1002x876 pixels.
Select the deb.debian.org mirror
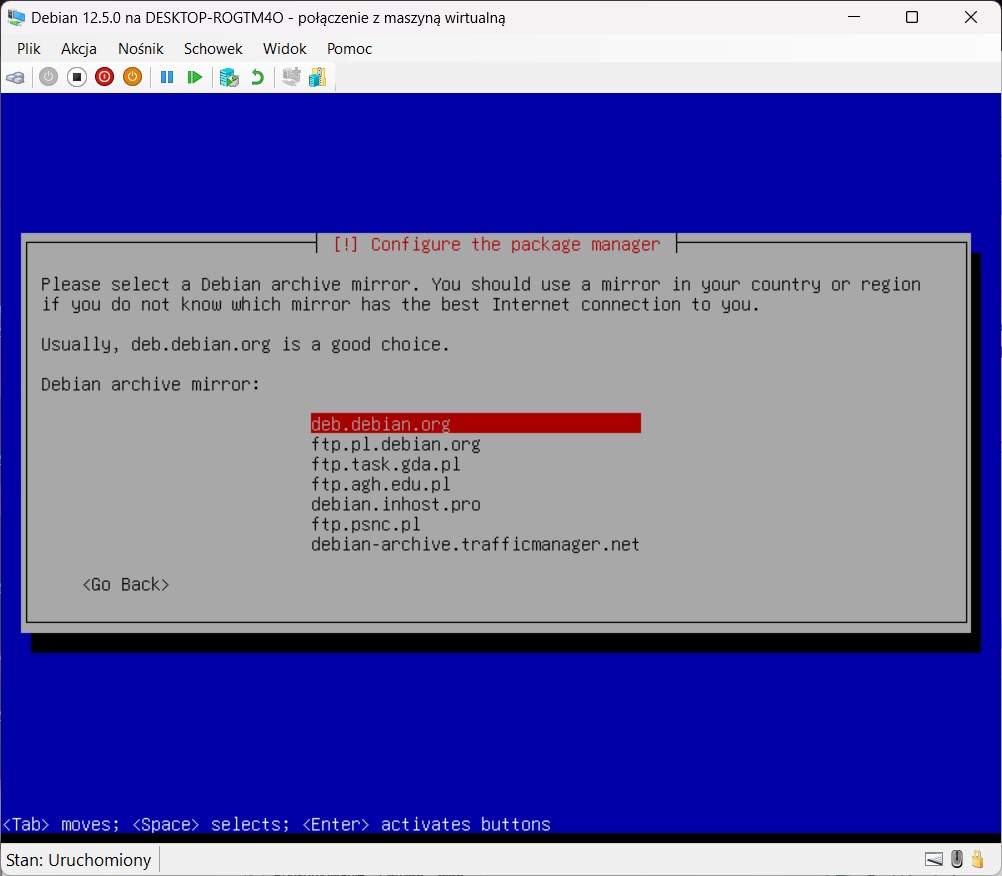click(475, 424)
